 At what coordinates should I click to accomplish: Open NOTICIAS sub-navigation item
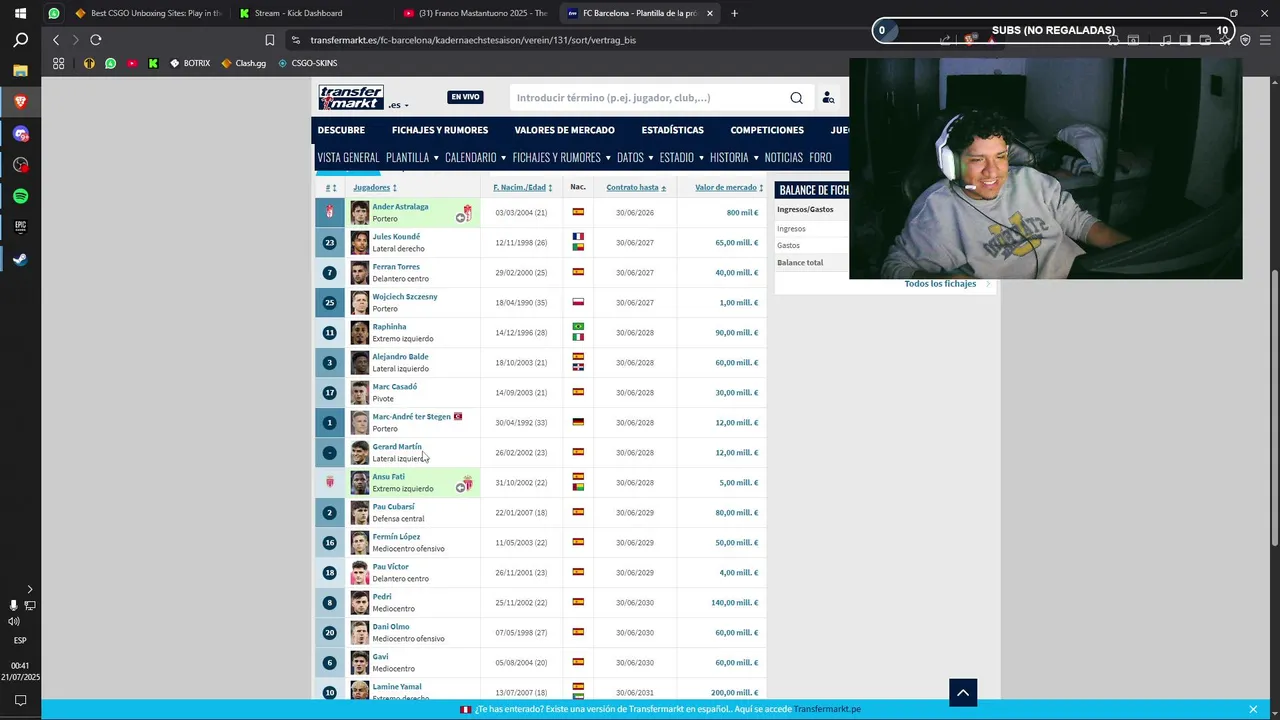click(x=784, y=158)
